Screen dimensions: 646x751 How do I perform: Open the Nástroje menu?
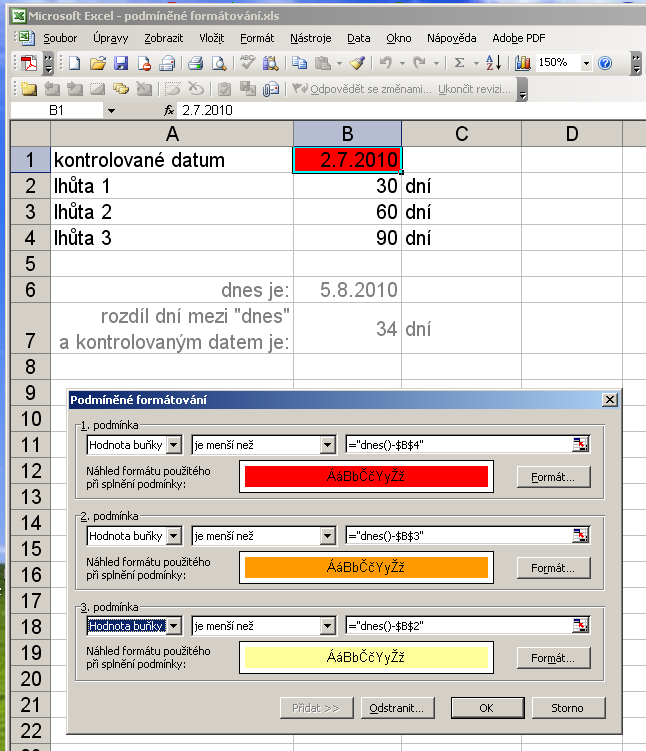coord(310,38)
